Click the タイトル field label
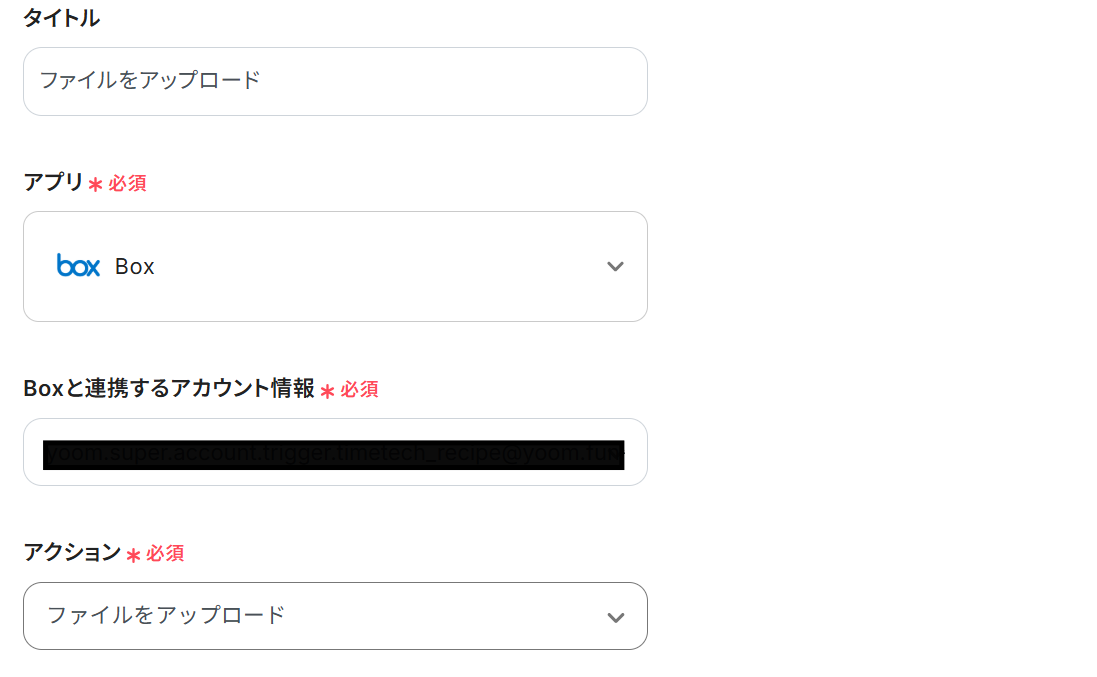1097x677 pixels. click(x=61, y=18)
